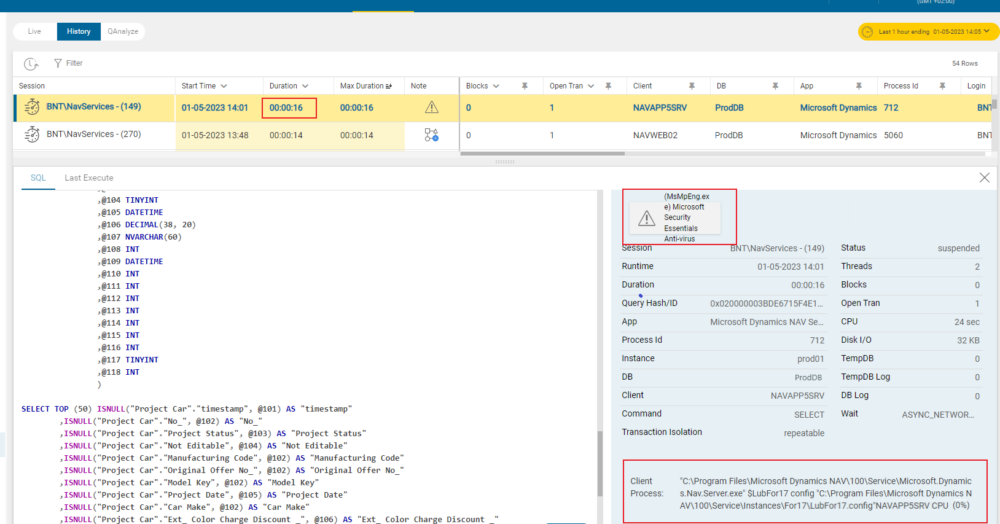Open the Last Execute tab
This screenshot has width=1000, height=524.
pos(89,178)
